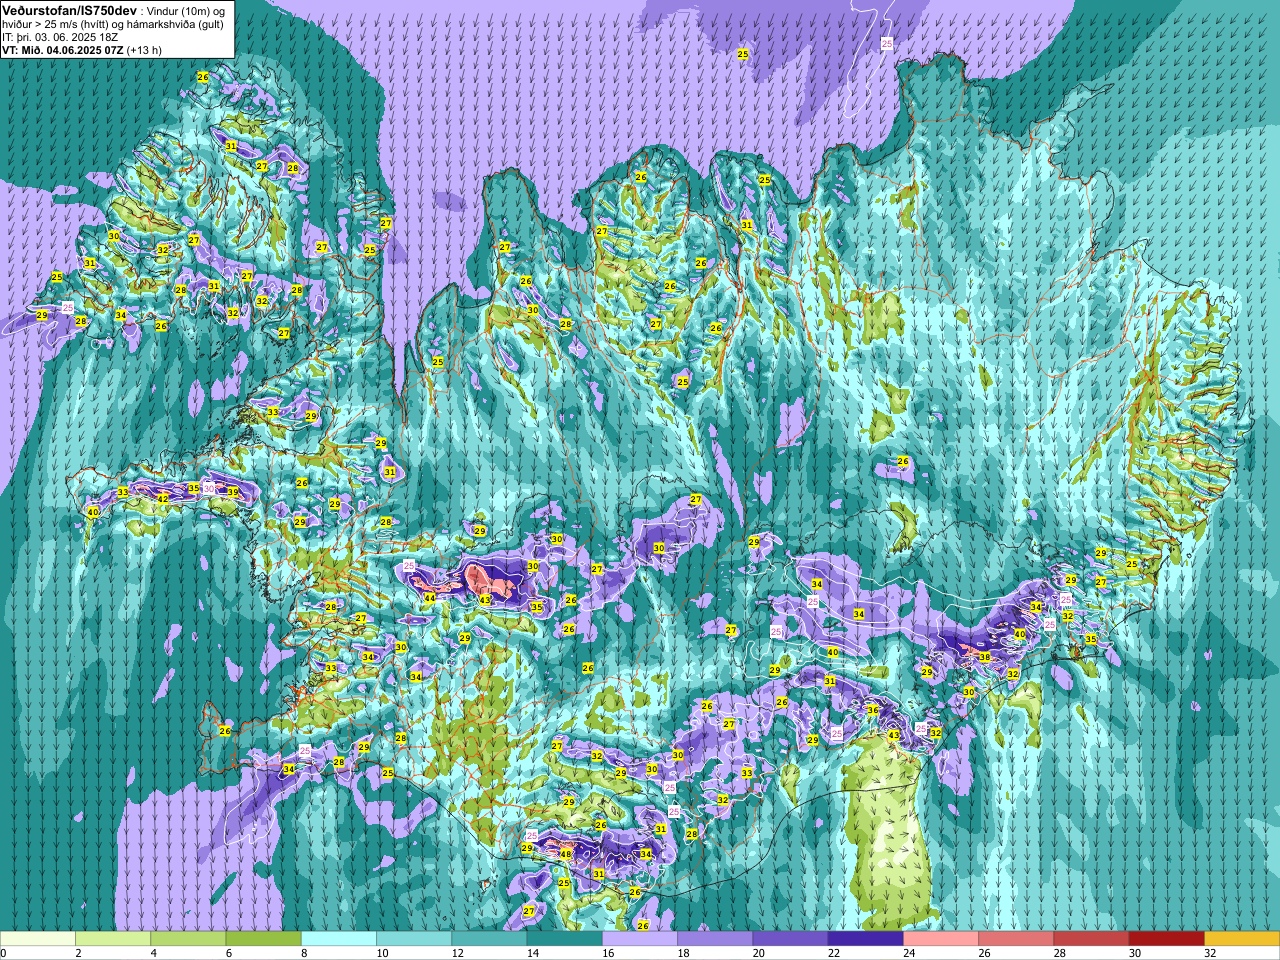This screenshot has width=1280, height=960.
Task: Select the light pink 24–26 m/s legend swatch
Action: (941, 939)
